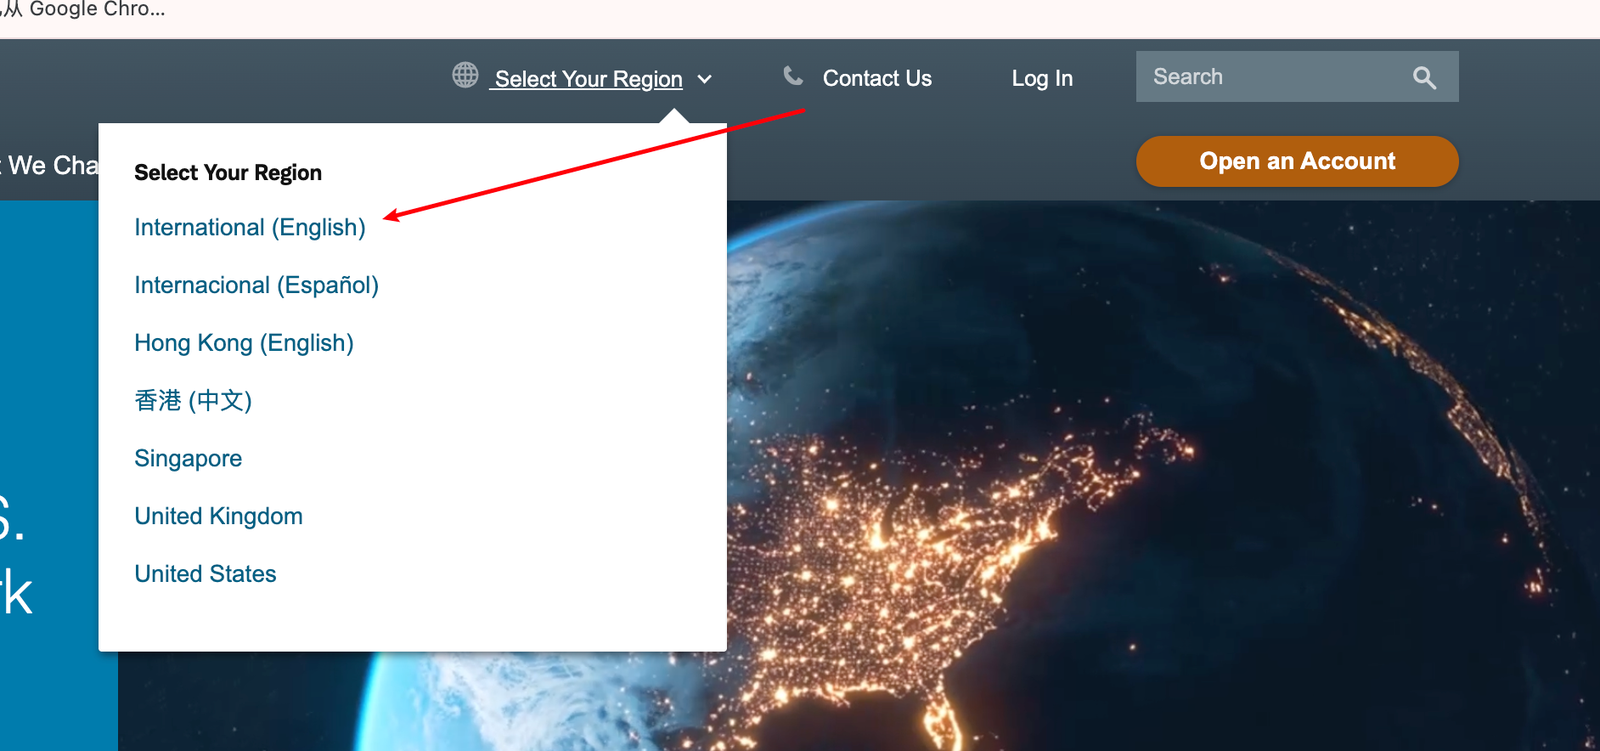Collapse the Select Your Region chevron
This screenshot has width=1600, height=751.
(705, 79)
